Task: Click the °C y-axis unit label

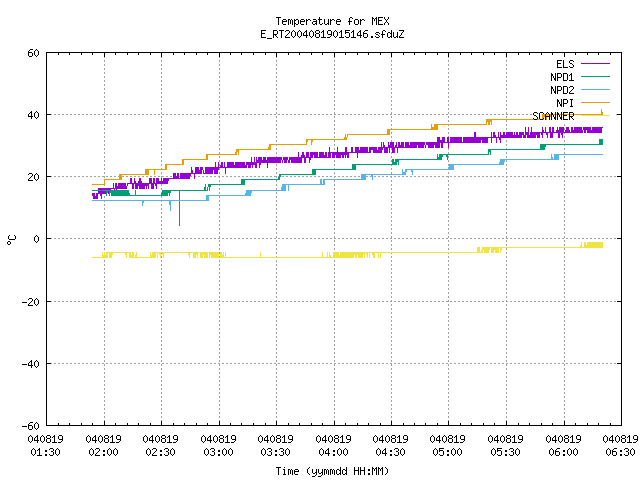Action: click(x=11, y=240)
